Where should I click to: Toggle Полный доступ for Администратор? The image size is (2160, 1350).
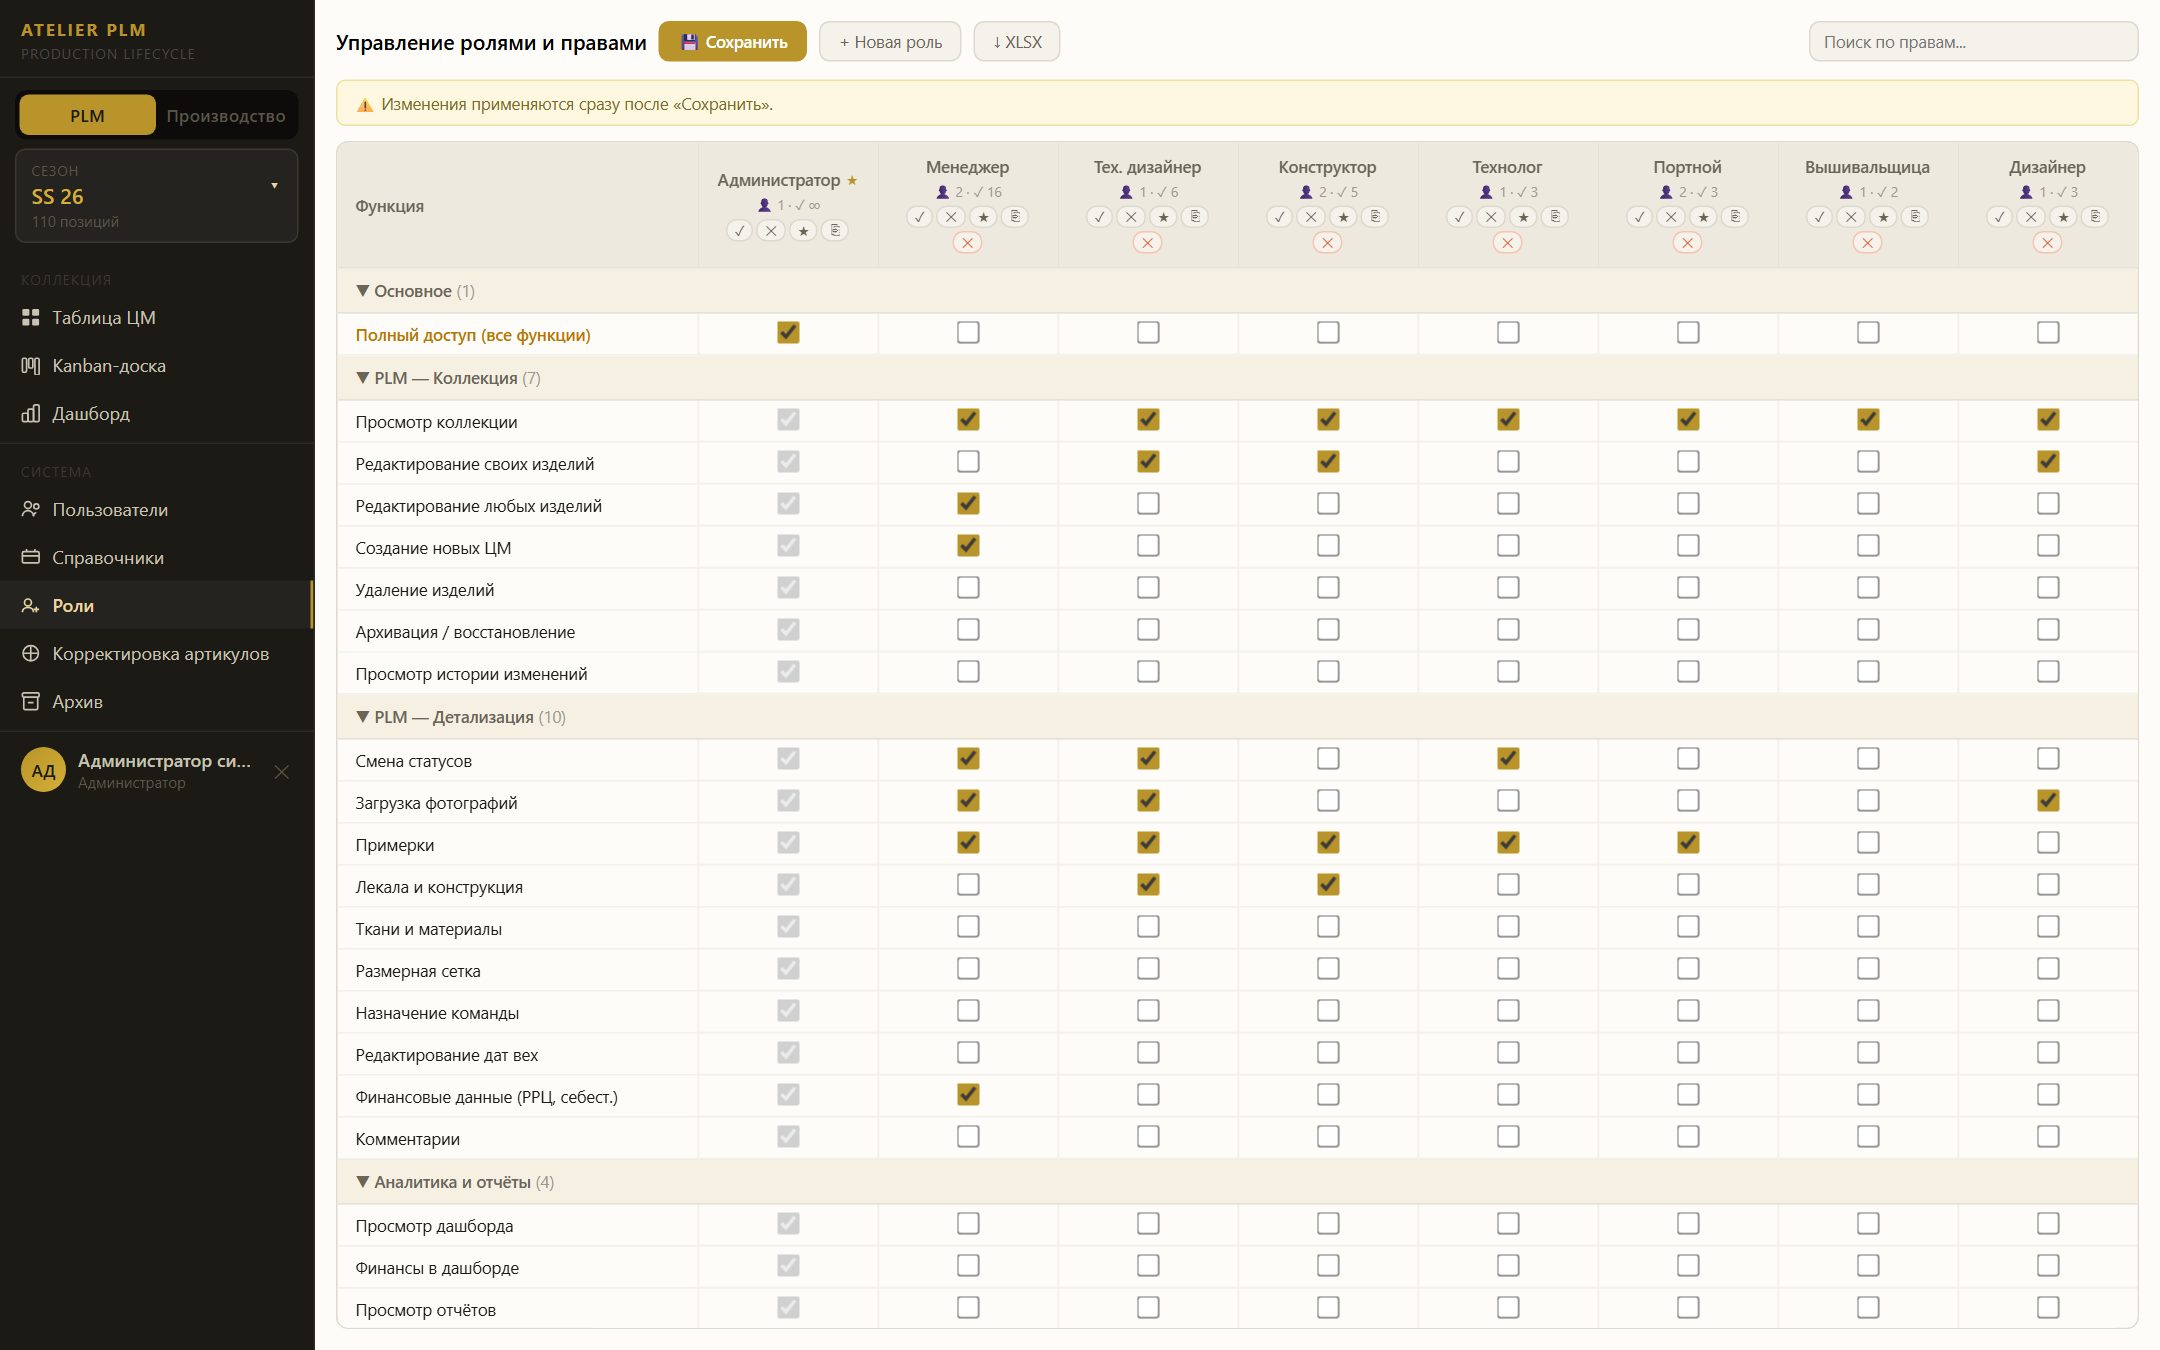(788, 332)
